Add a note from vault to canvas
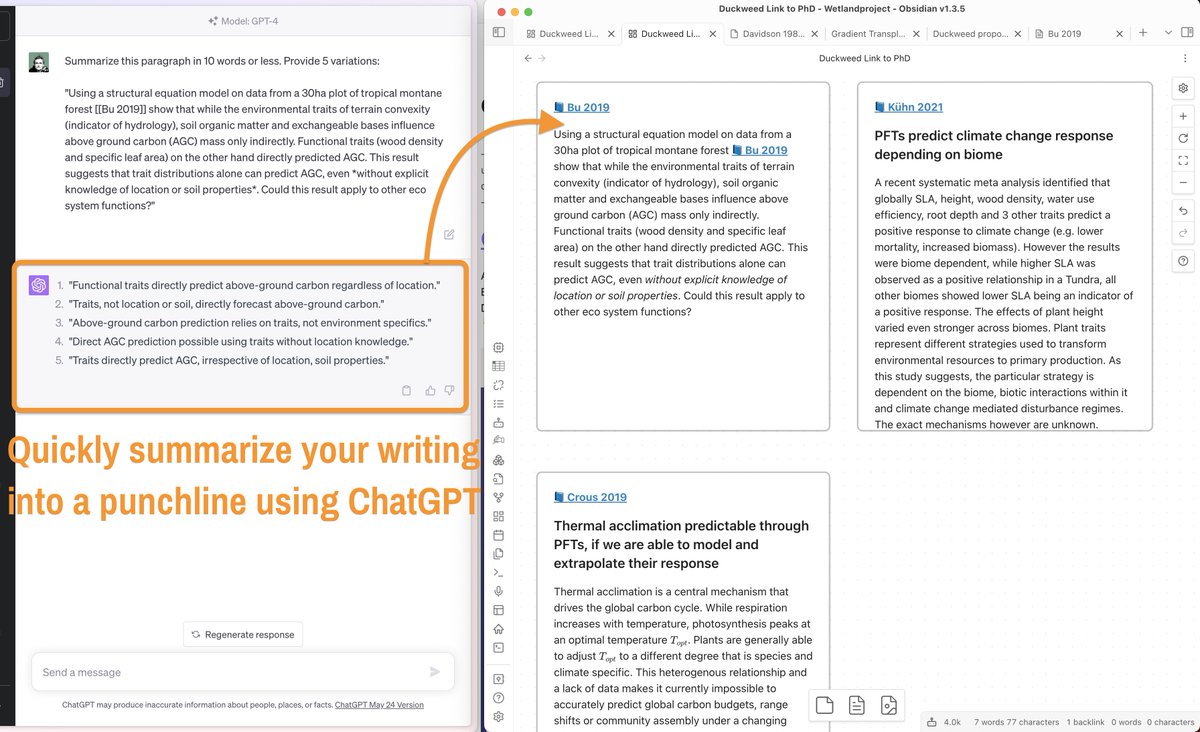Image resolution: width=1200 pixels, height=732 pixels. (x=857, y=706)
